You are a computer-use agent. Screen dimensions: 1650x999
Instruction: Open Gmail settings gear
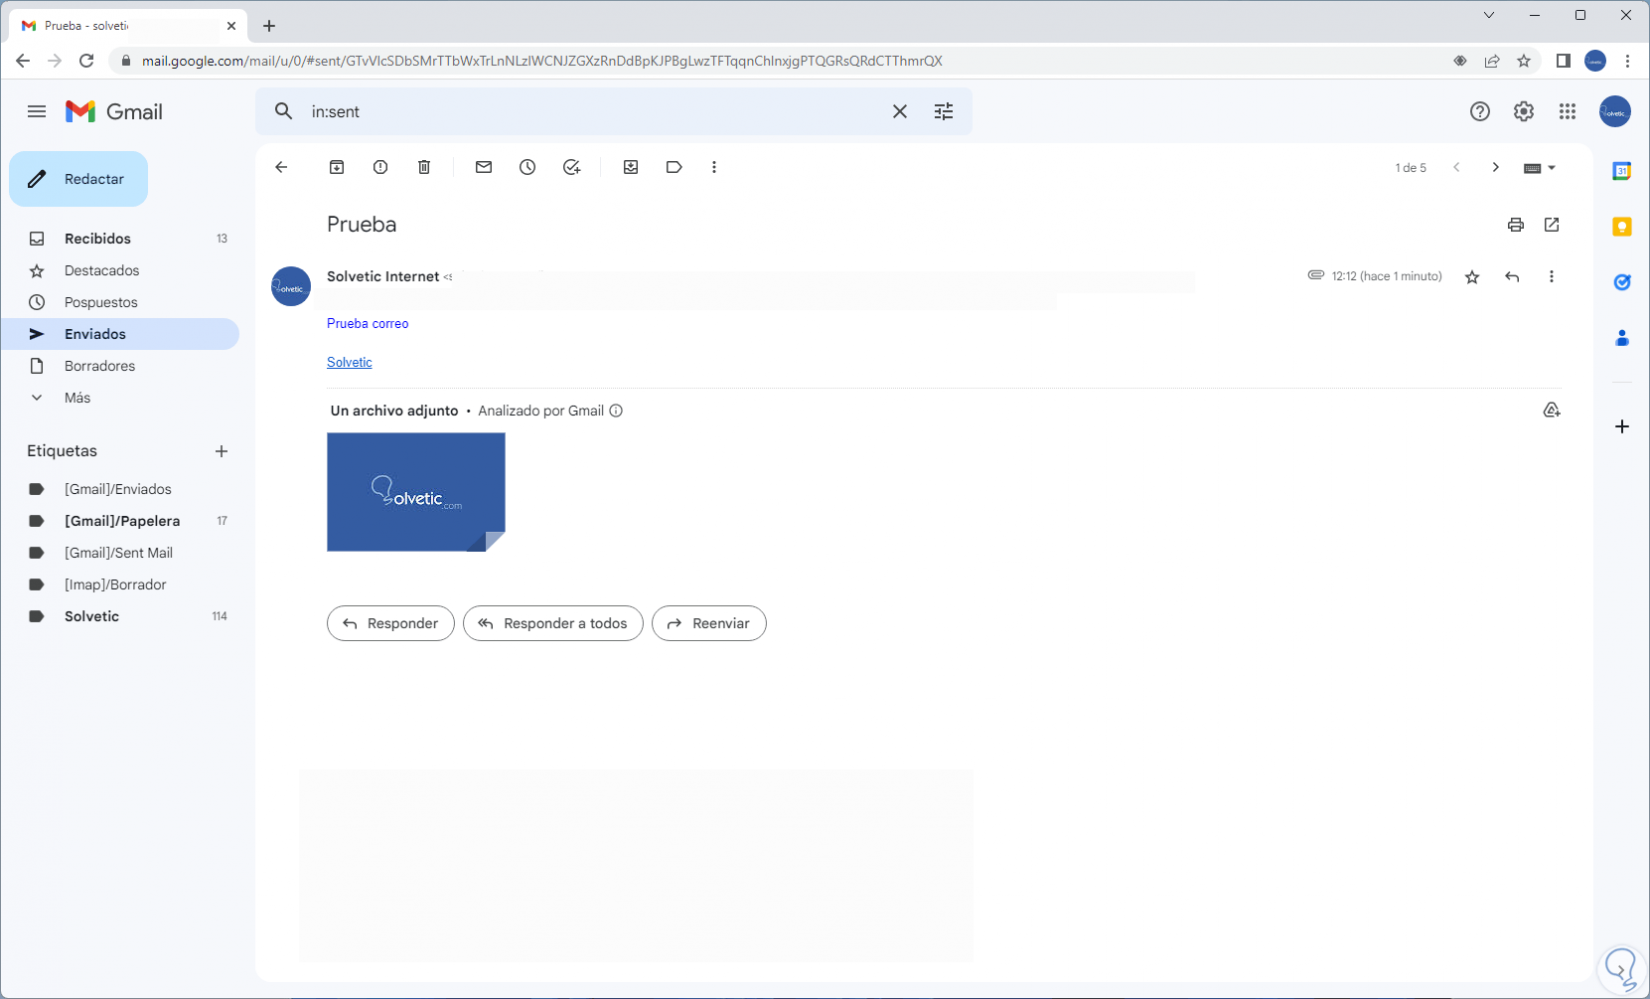coord(1524,111)
